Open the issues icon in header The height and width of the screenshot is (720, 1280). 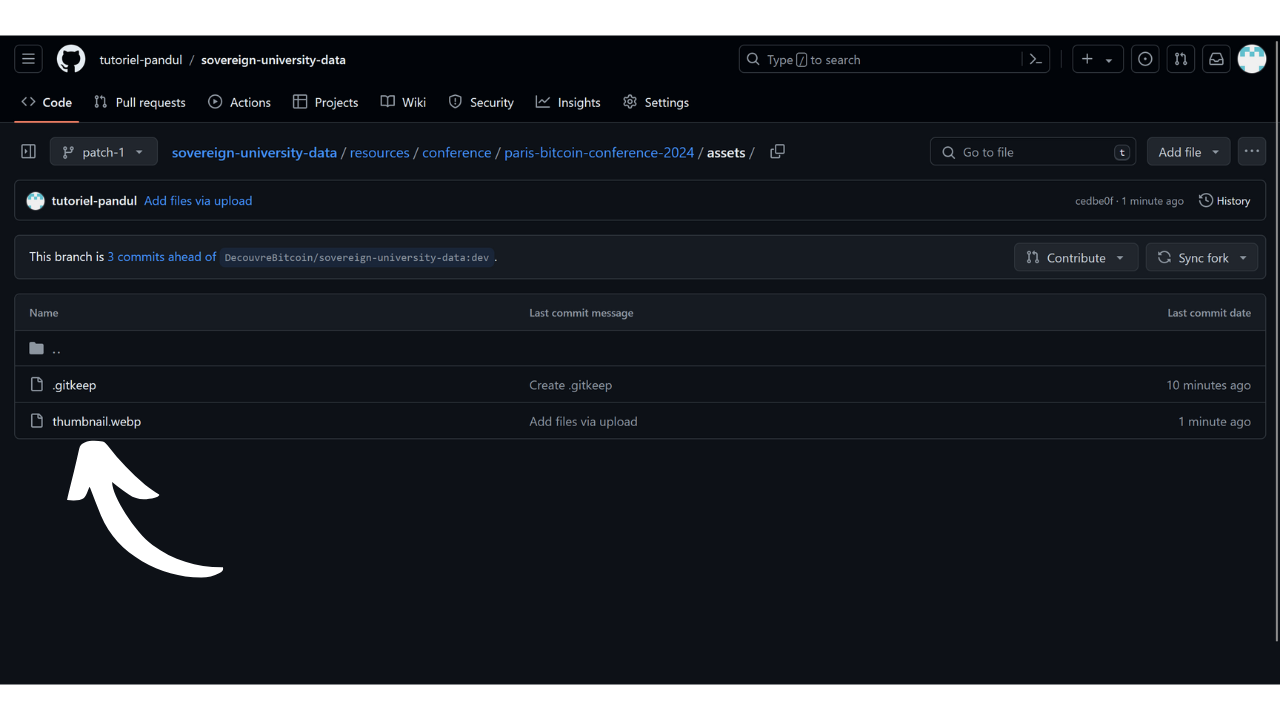click(1145, 59)
